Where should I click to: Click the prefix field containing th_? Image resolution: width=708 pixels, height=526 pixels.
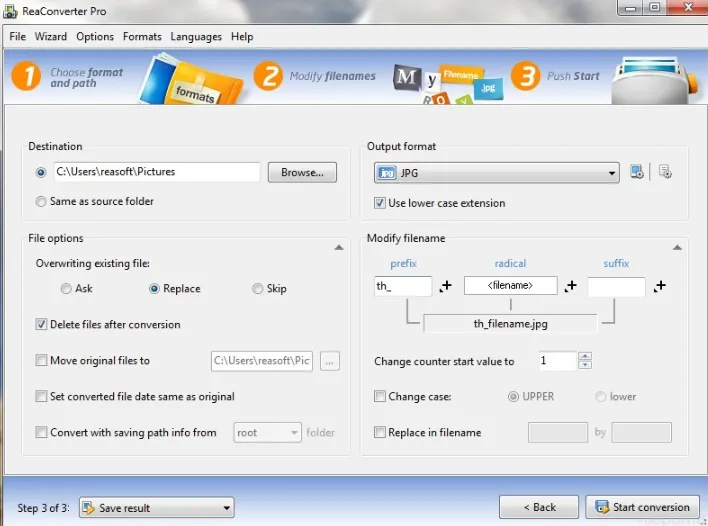403,286
